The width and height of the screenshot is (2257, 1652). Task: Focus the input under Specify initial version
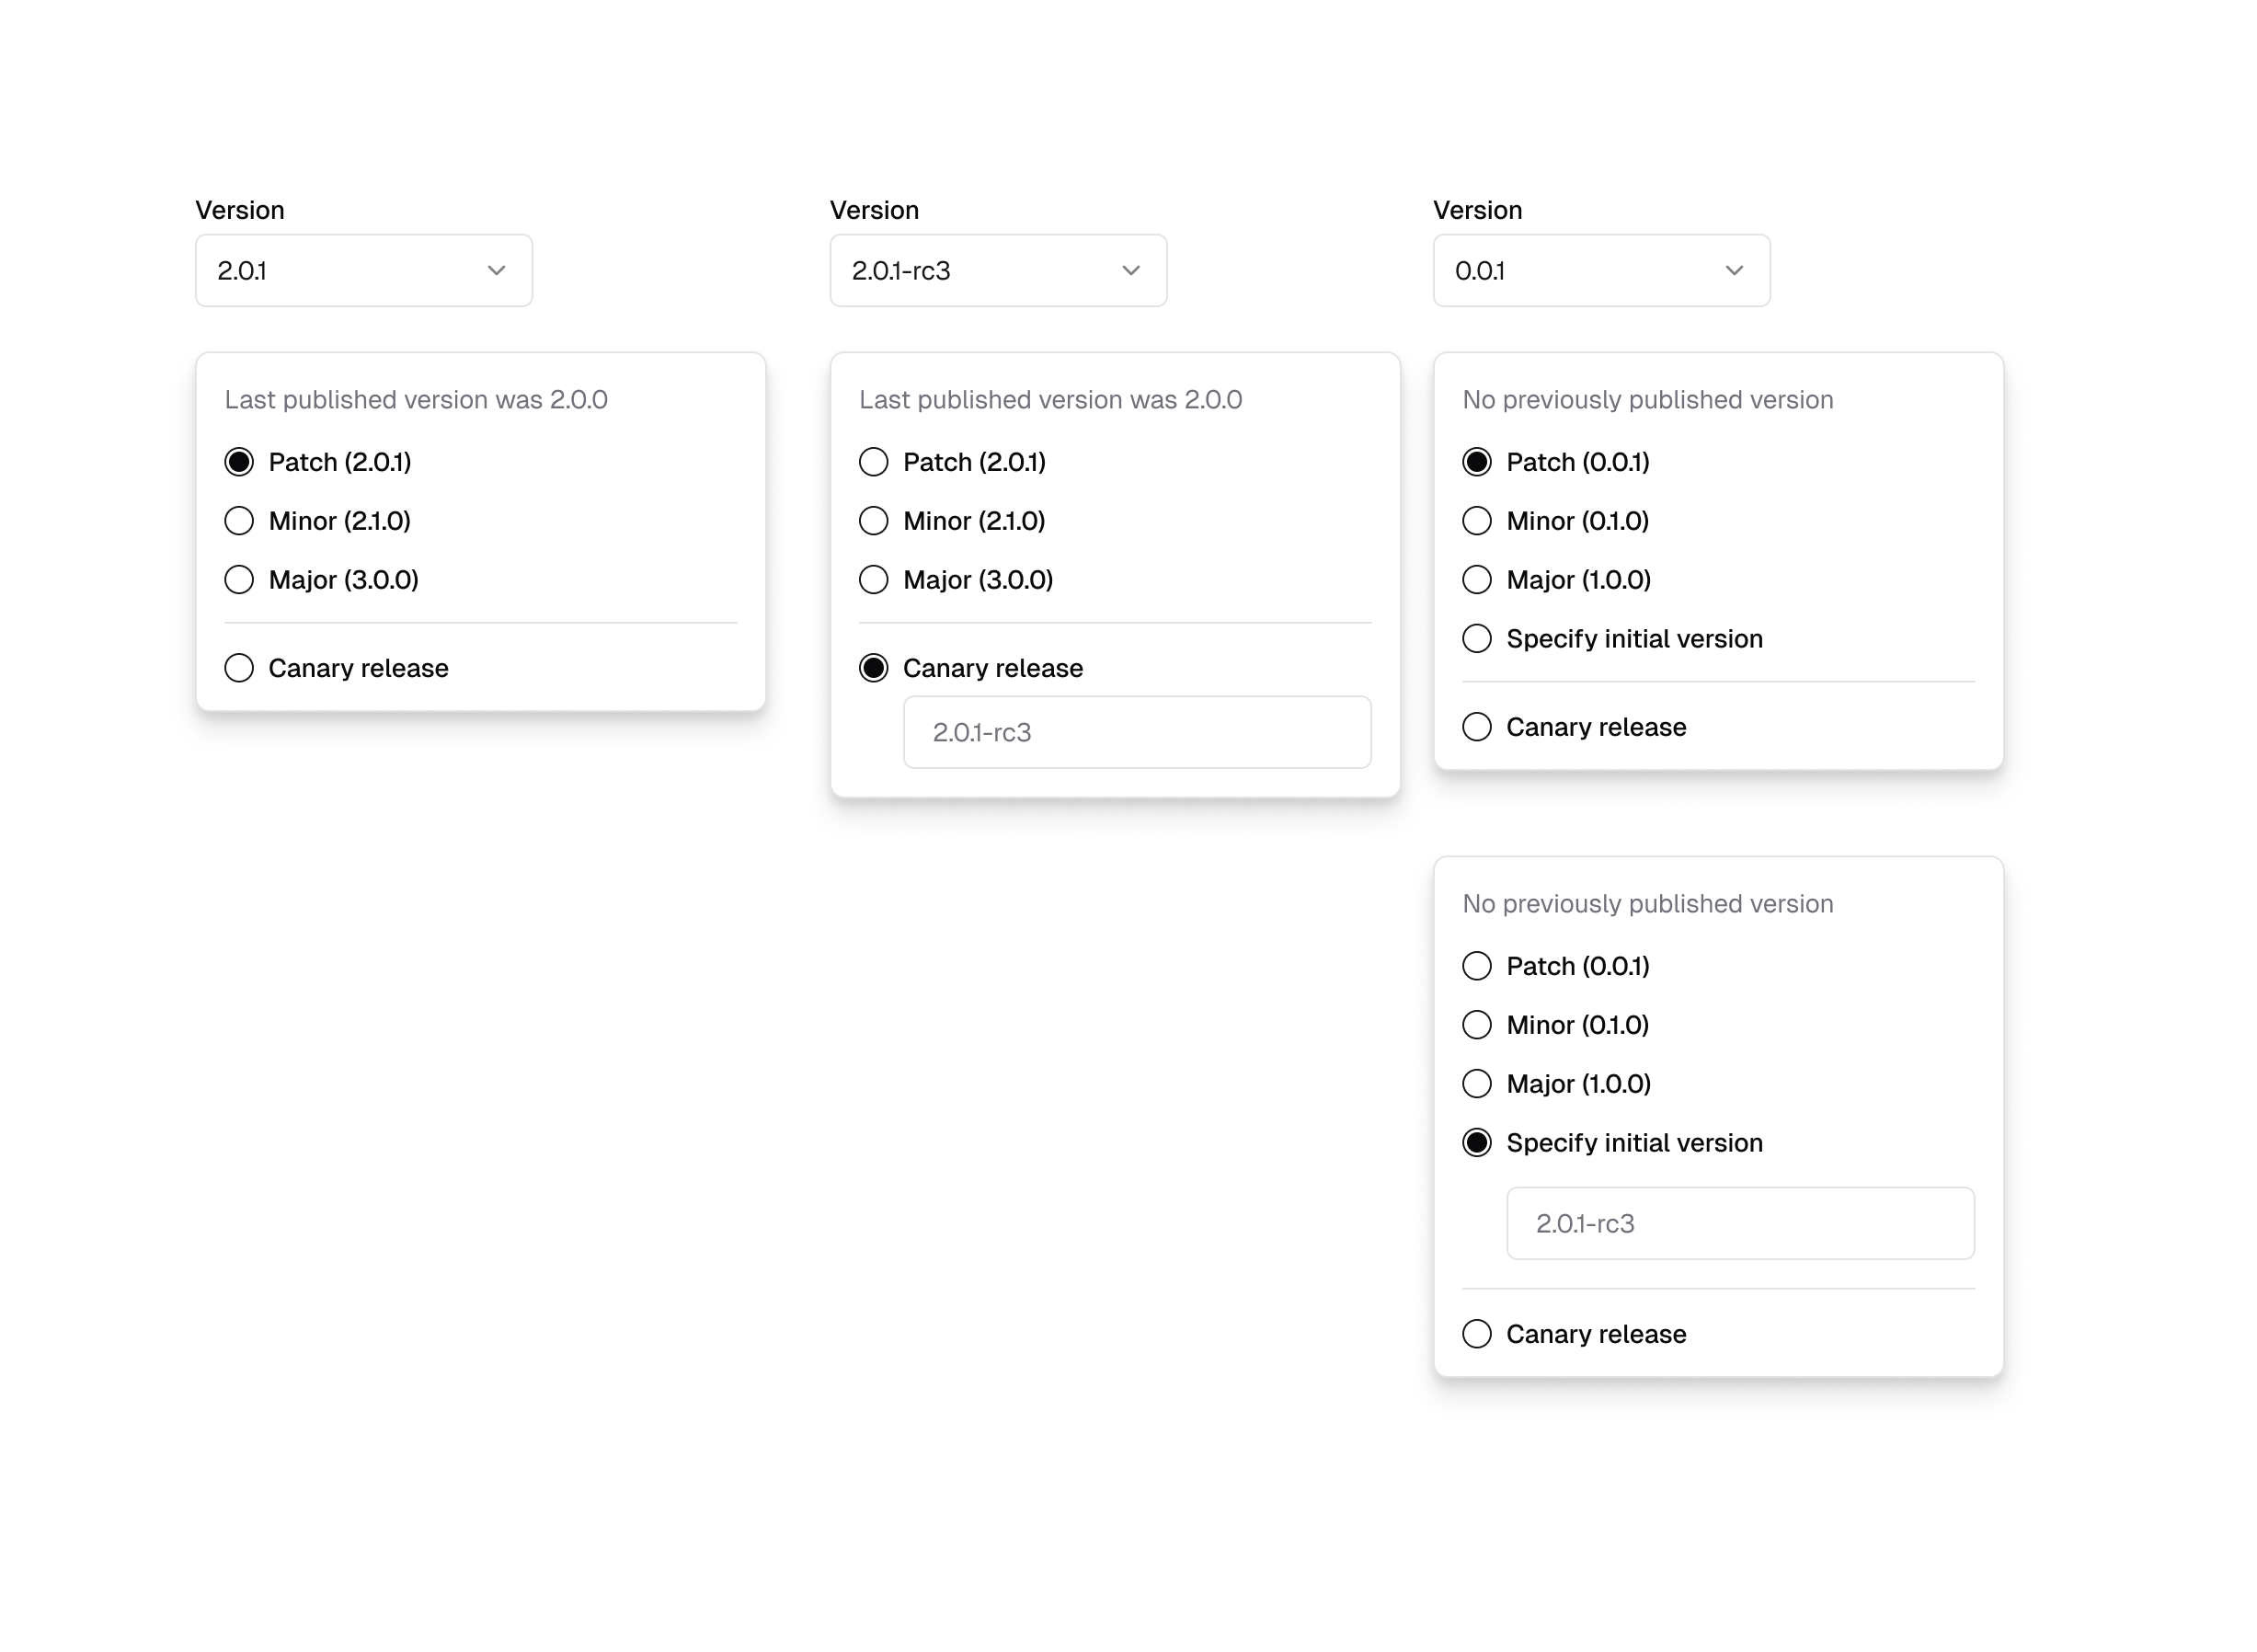[x=1739, y=1224]
